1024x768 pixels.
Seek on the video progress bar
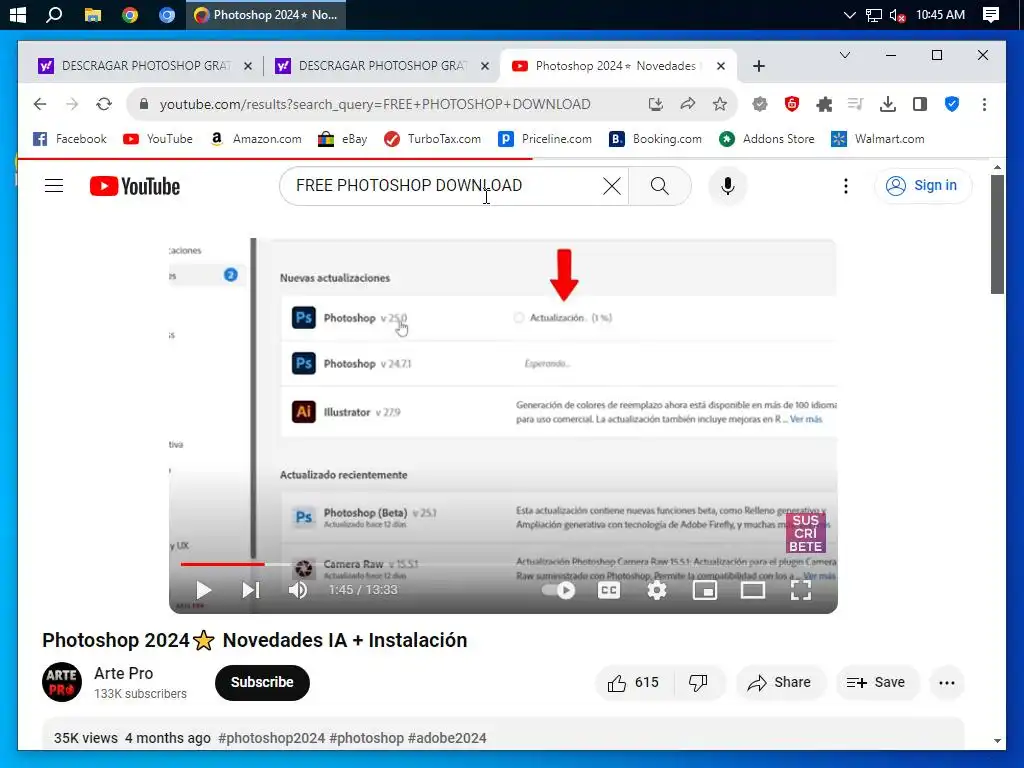pos(503,564)
